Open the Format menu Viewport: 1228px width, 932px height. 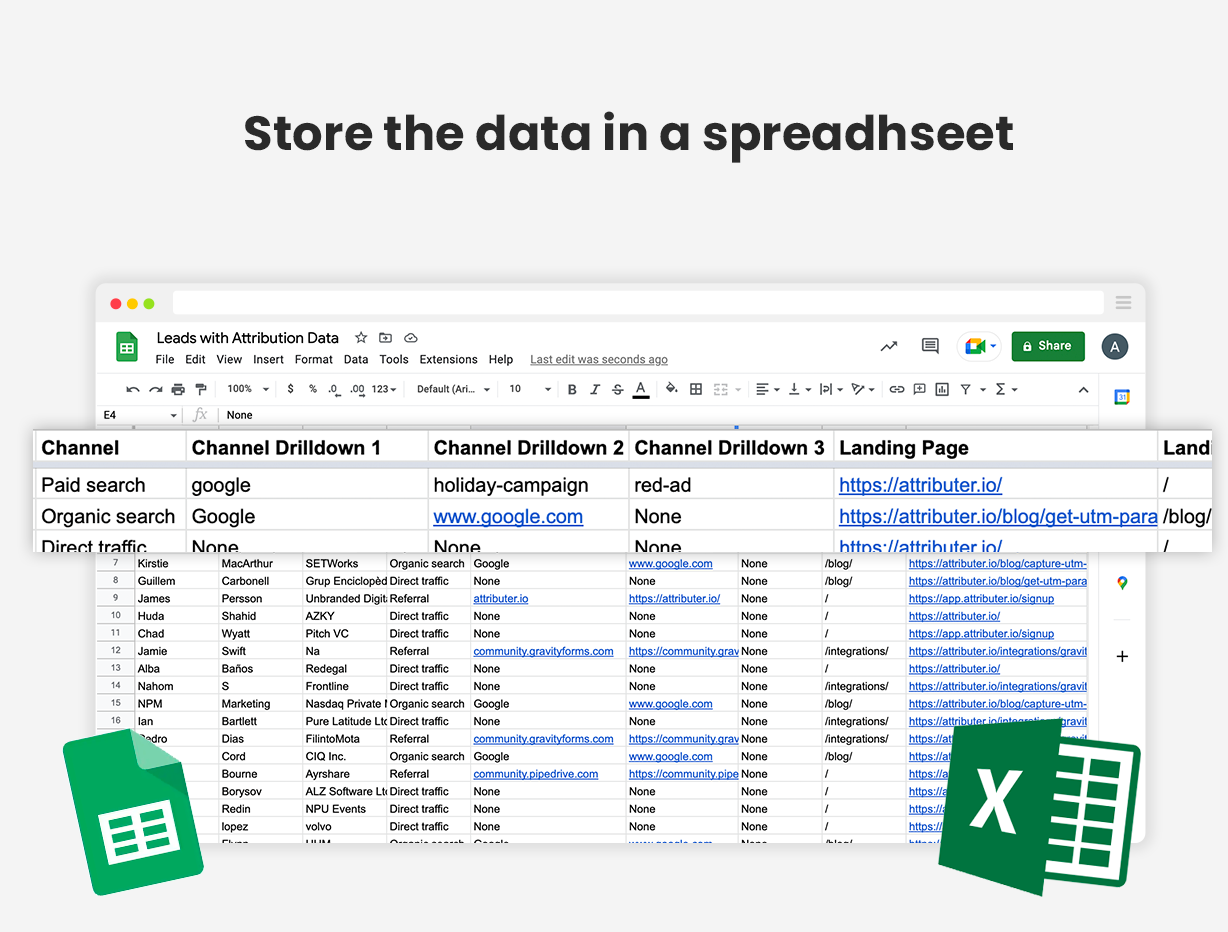(x=314, y=360)
